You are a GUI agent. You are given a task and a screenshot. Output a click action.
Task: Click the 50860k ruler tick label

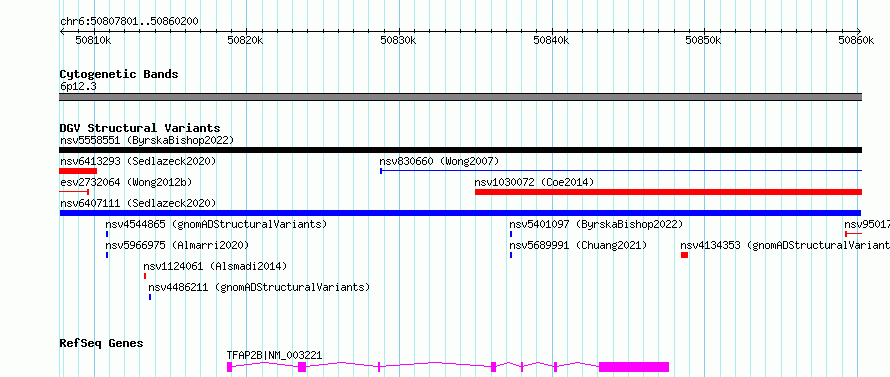[x=857, y=40]
